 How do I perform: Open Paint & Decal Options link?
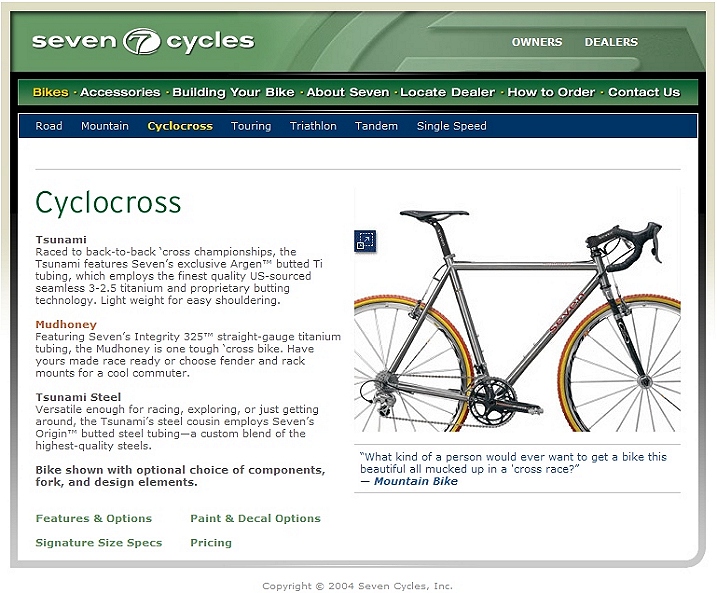[x=255, y=518]
